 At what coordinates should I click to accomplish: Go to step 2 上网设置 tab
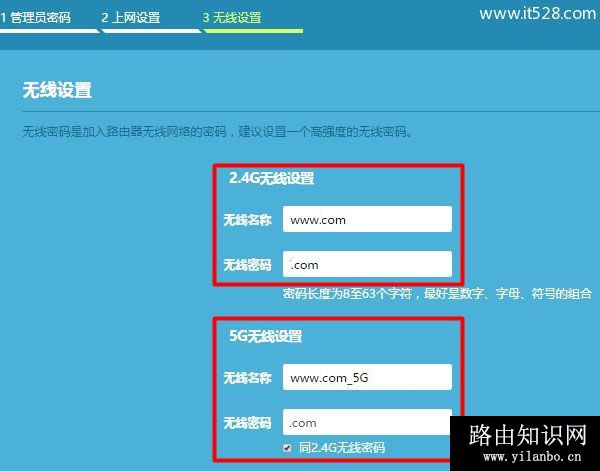131,17
